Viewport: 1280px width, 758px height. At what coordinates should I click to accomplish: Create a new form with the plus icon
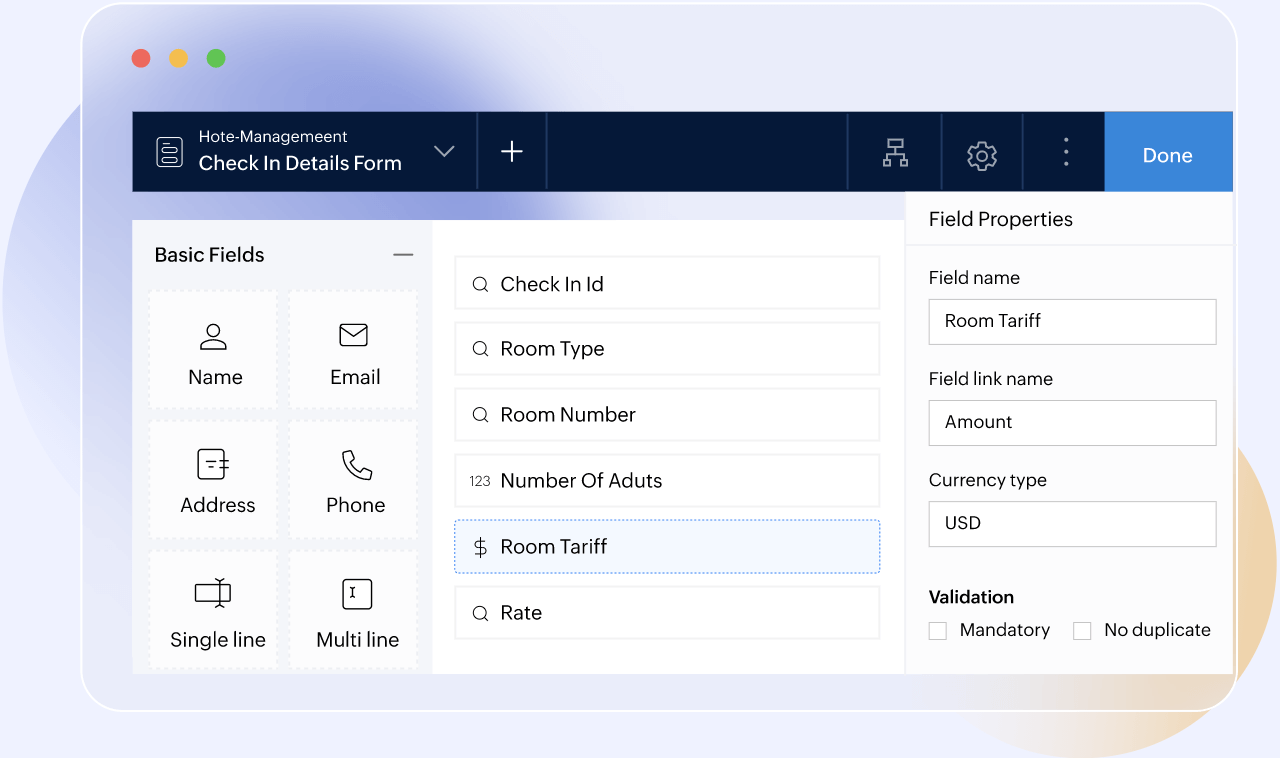pos(511,151)
